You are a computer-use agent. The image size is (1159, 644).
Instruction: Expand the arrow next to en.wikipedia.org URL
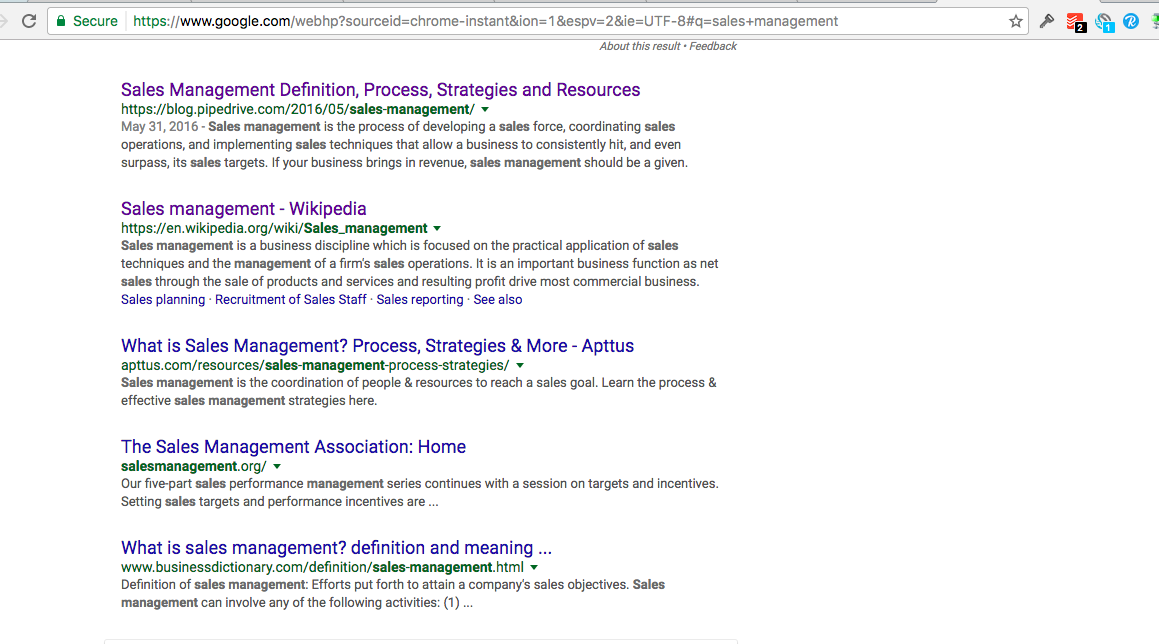point(437,228)
